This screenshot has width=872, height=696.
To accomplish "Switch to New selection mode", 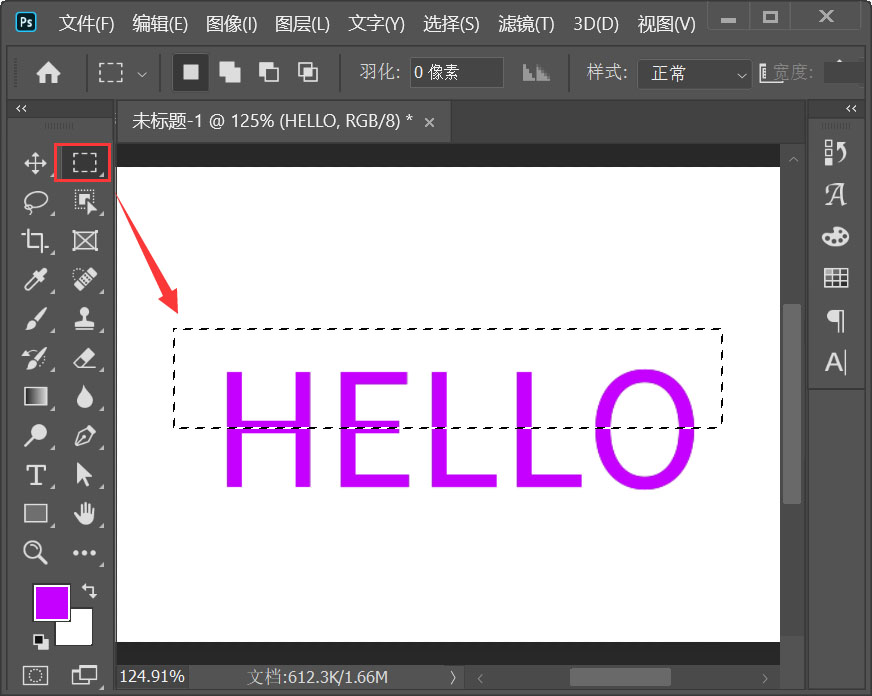I will (189, 72).
